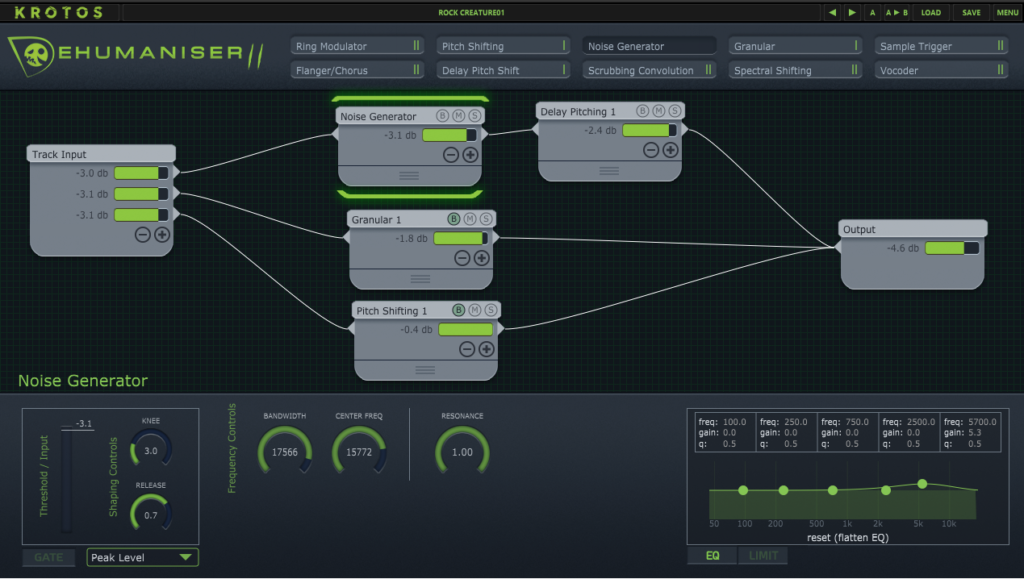The height and width of the screenshot is (579, 1024).
Task: Solo the Delay Pitching 1 node
Action: (x=675, y=111)
